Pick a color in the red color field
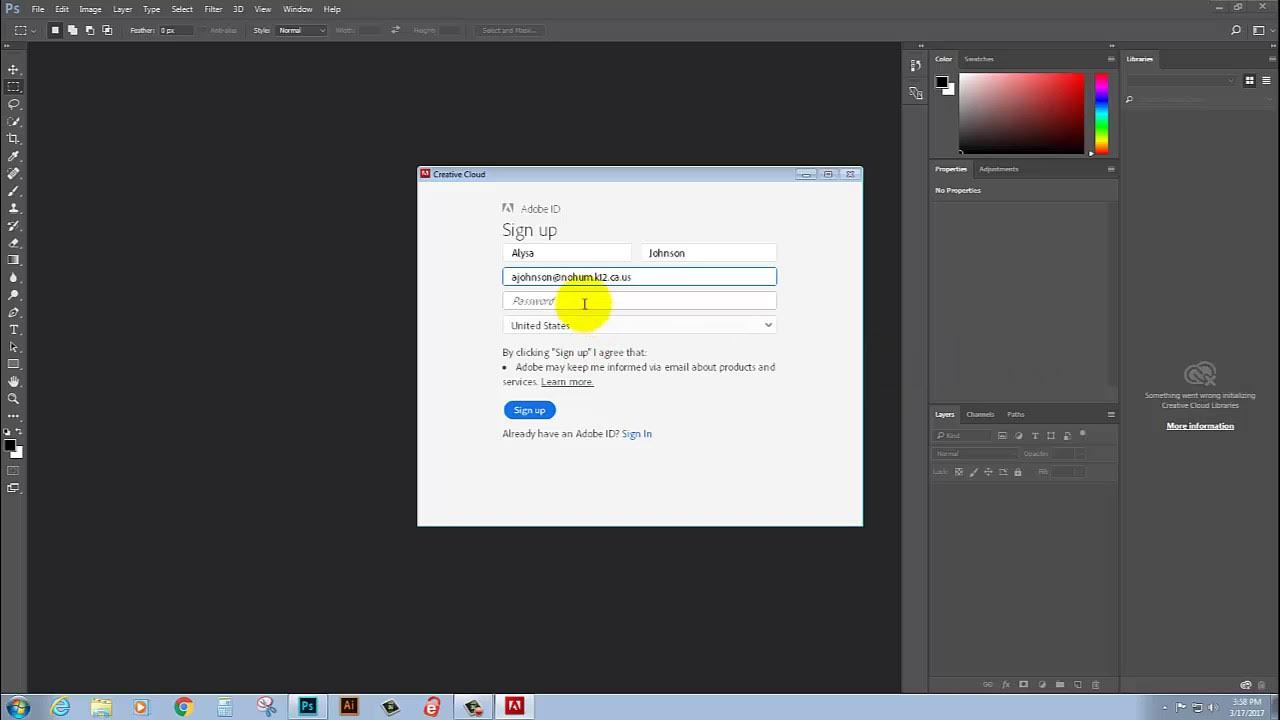The height and width of the screenshot is (720, 1280). coord(1021,113)
